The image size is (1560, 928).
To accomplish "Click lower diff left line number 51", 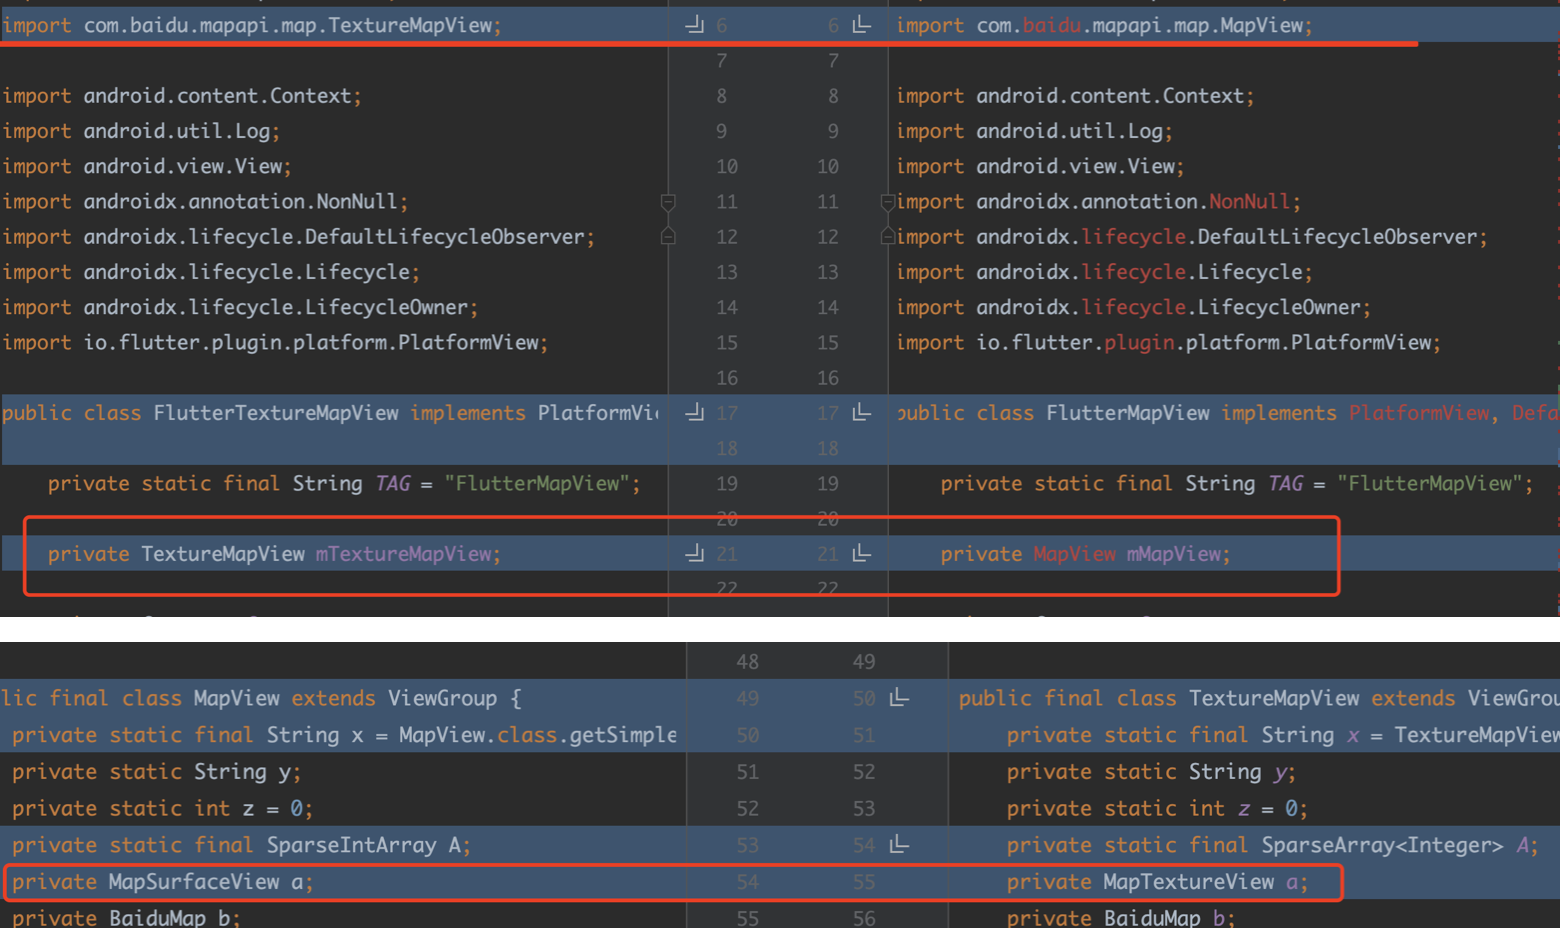I will coord(747,772).
